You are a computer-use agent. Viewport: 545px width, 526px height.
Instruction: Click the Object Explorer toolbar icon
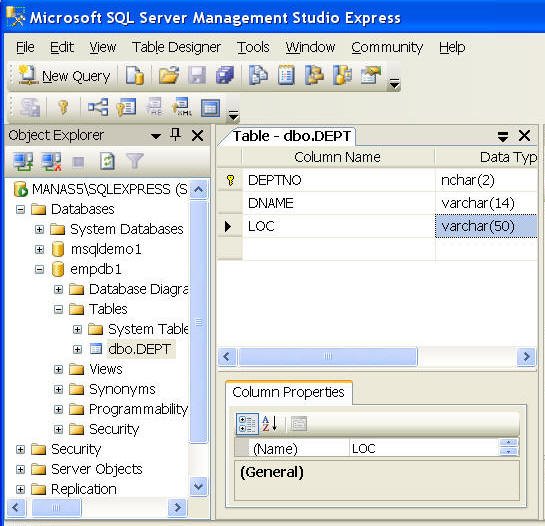coord(314,75)
